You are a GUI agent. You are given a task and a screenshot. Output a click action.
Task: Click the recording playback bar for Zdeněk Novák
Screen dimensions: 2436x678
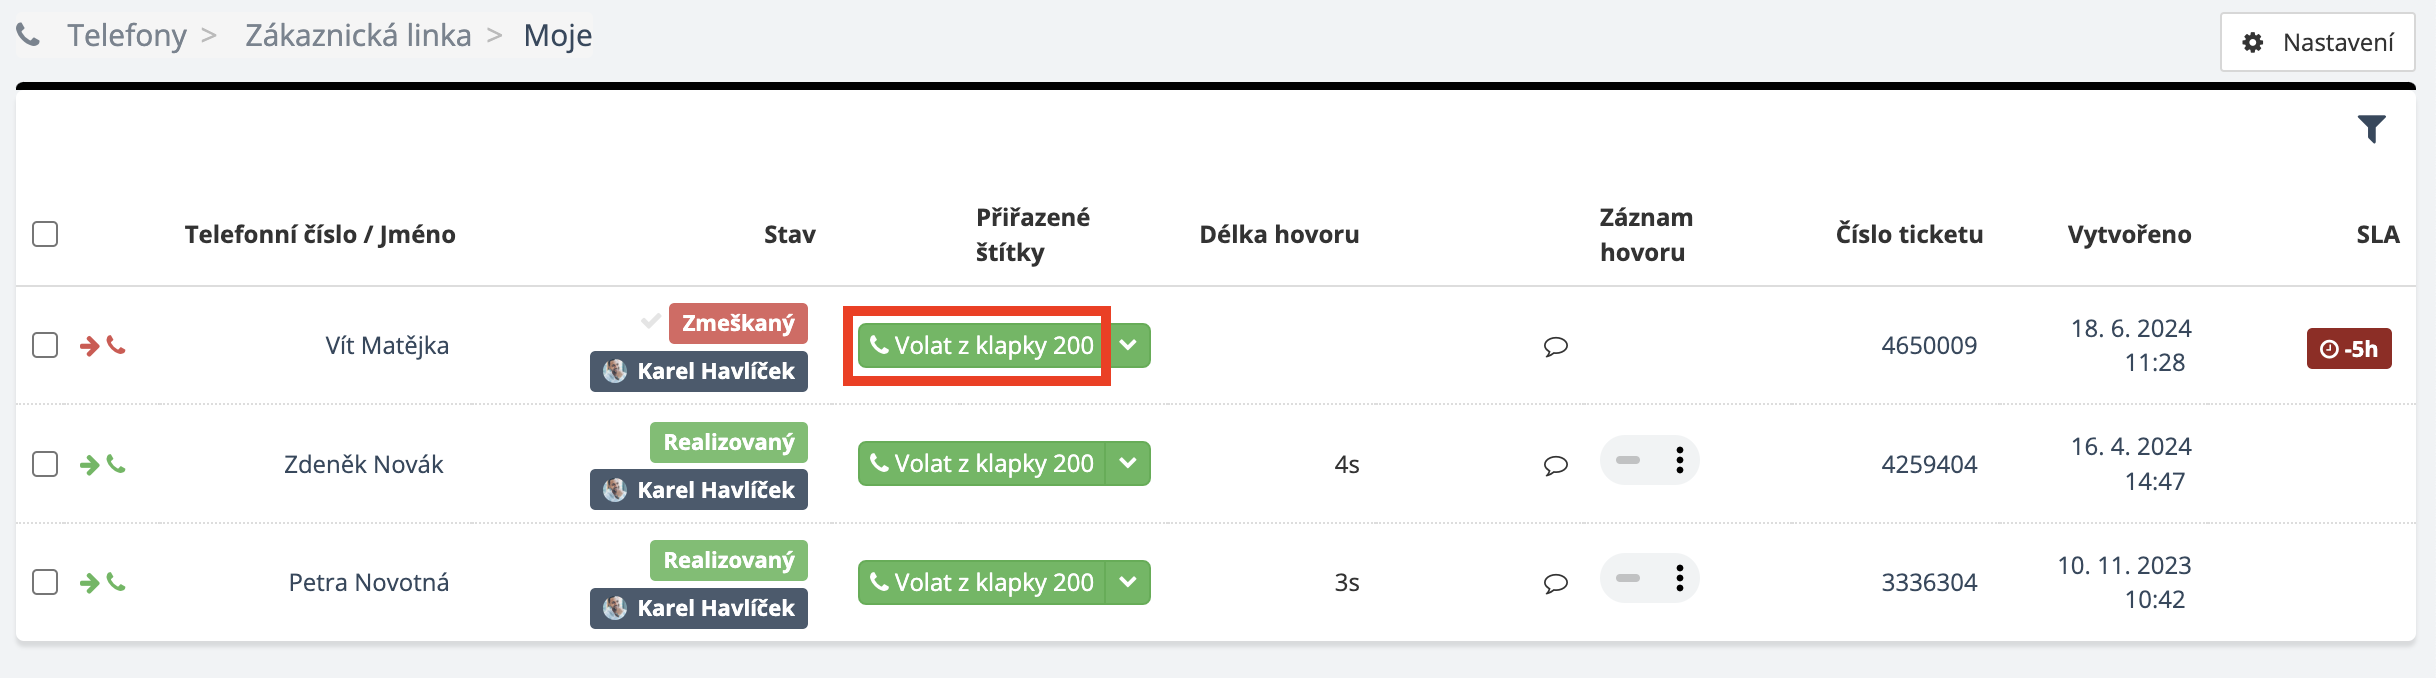[x=1628, y=461]
